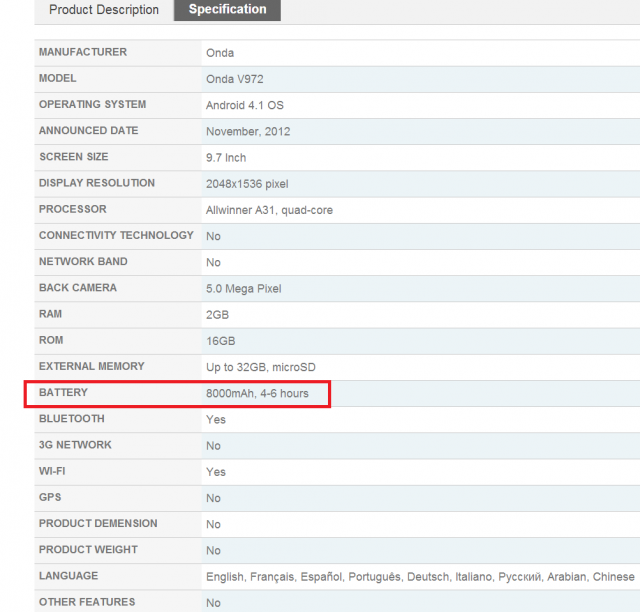Image resolution: width=640 pixels, height=612 pixels.
Task: Click the MODEL label
Action: click(58, 78)
